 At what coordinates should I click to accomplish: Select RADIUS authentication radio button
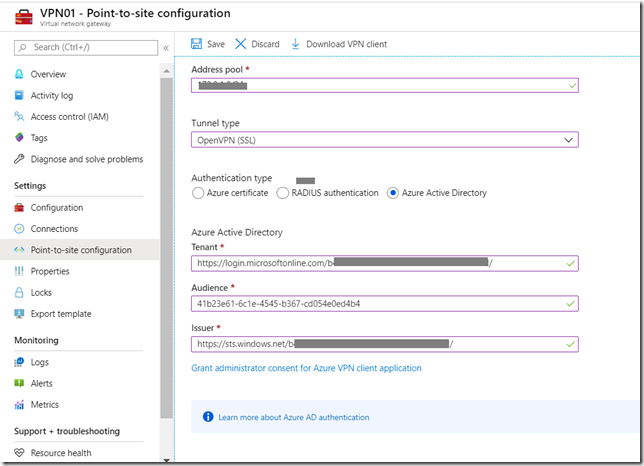pyautogui.click(x=283, y=193)
